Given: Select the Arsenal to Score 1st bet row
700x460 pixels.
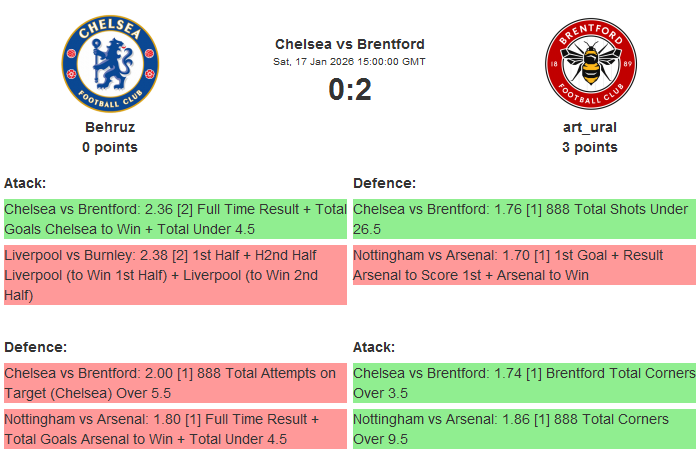Looking at the screenshot, I should point(524,265).
